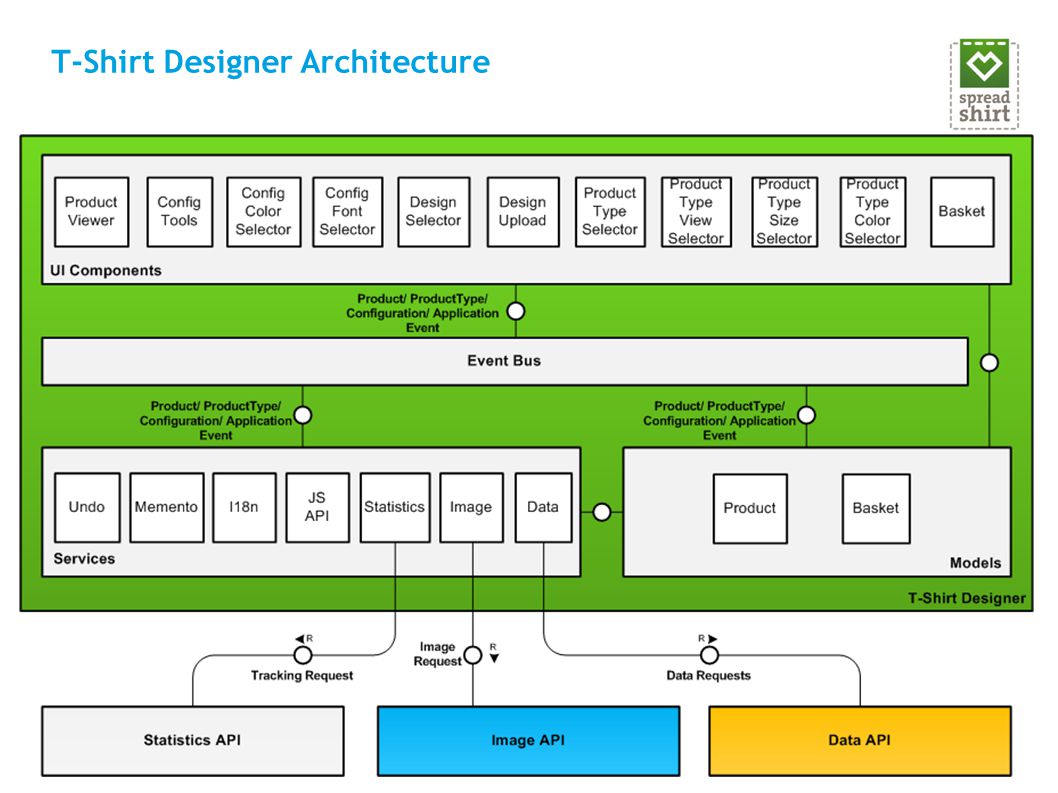Select the yellow Data API box
1058x793 pixels.
(860, 740)
